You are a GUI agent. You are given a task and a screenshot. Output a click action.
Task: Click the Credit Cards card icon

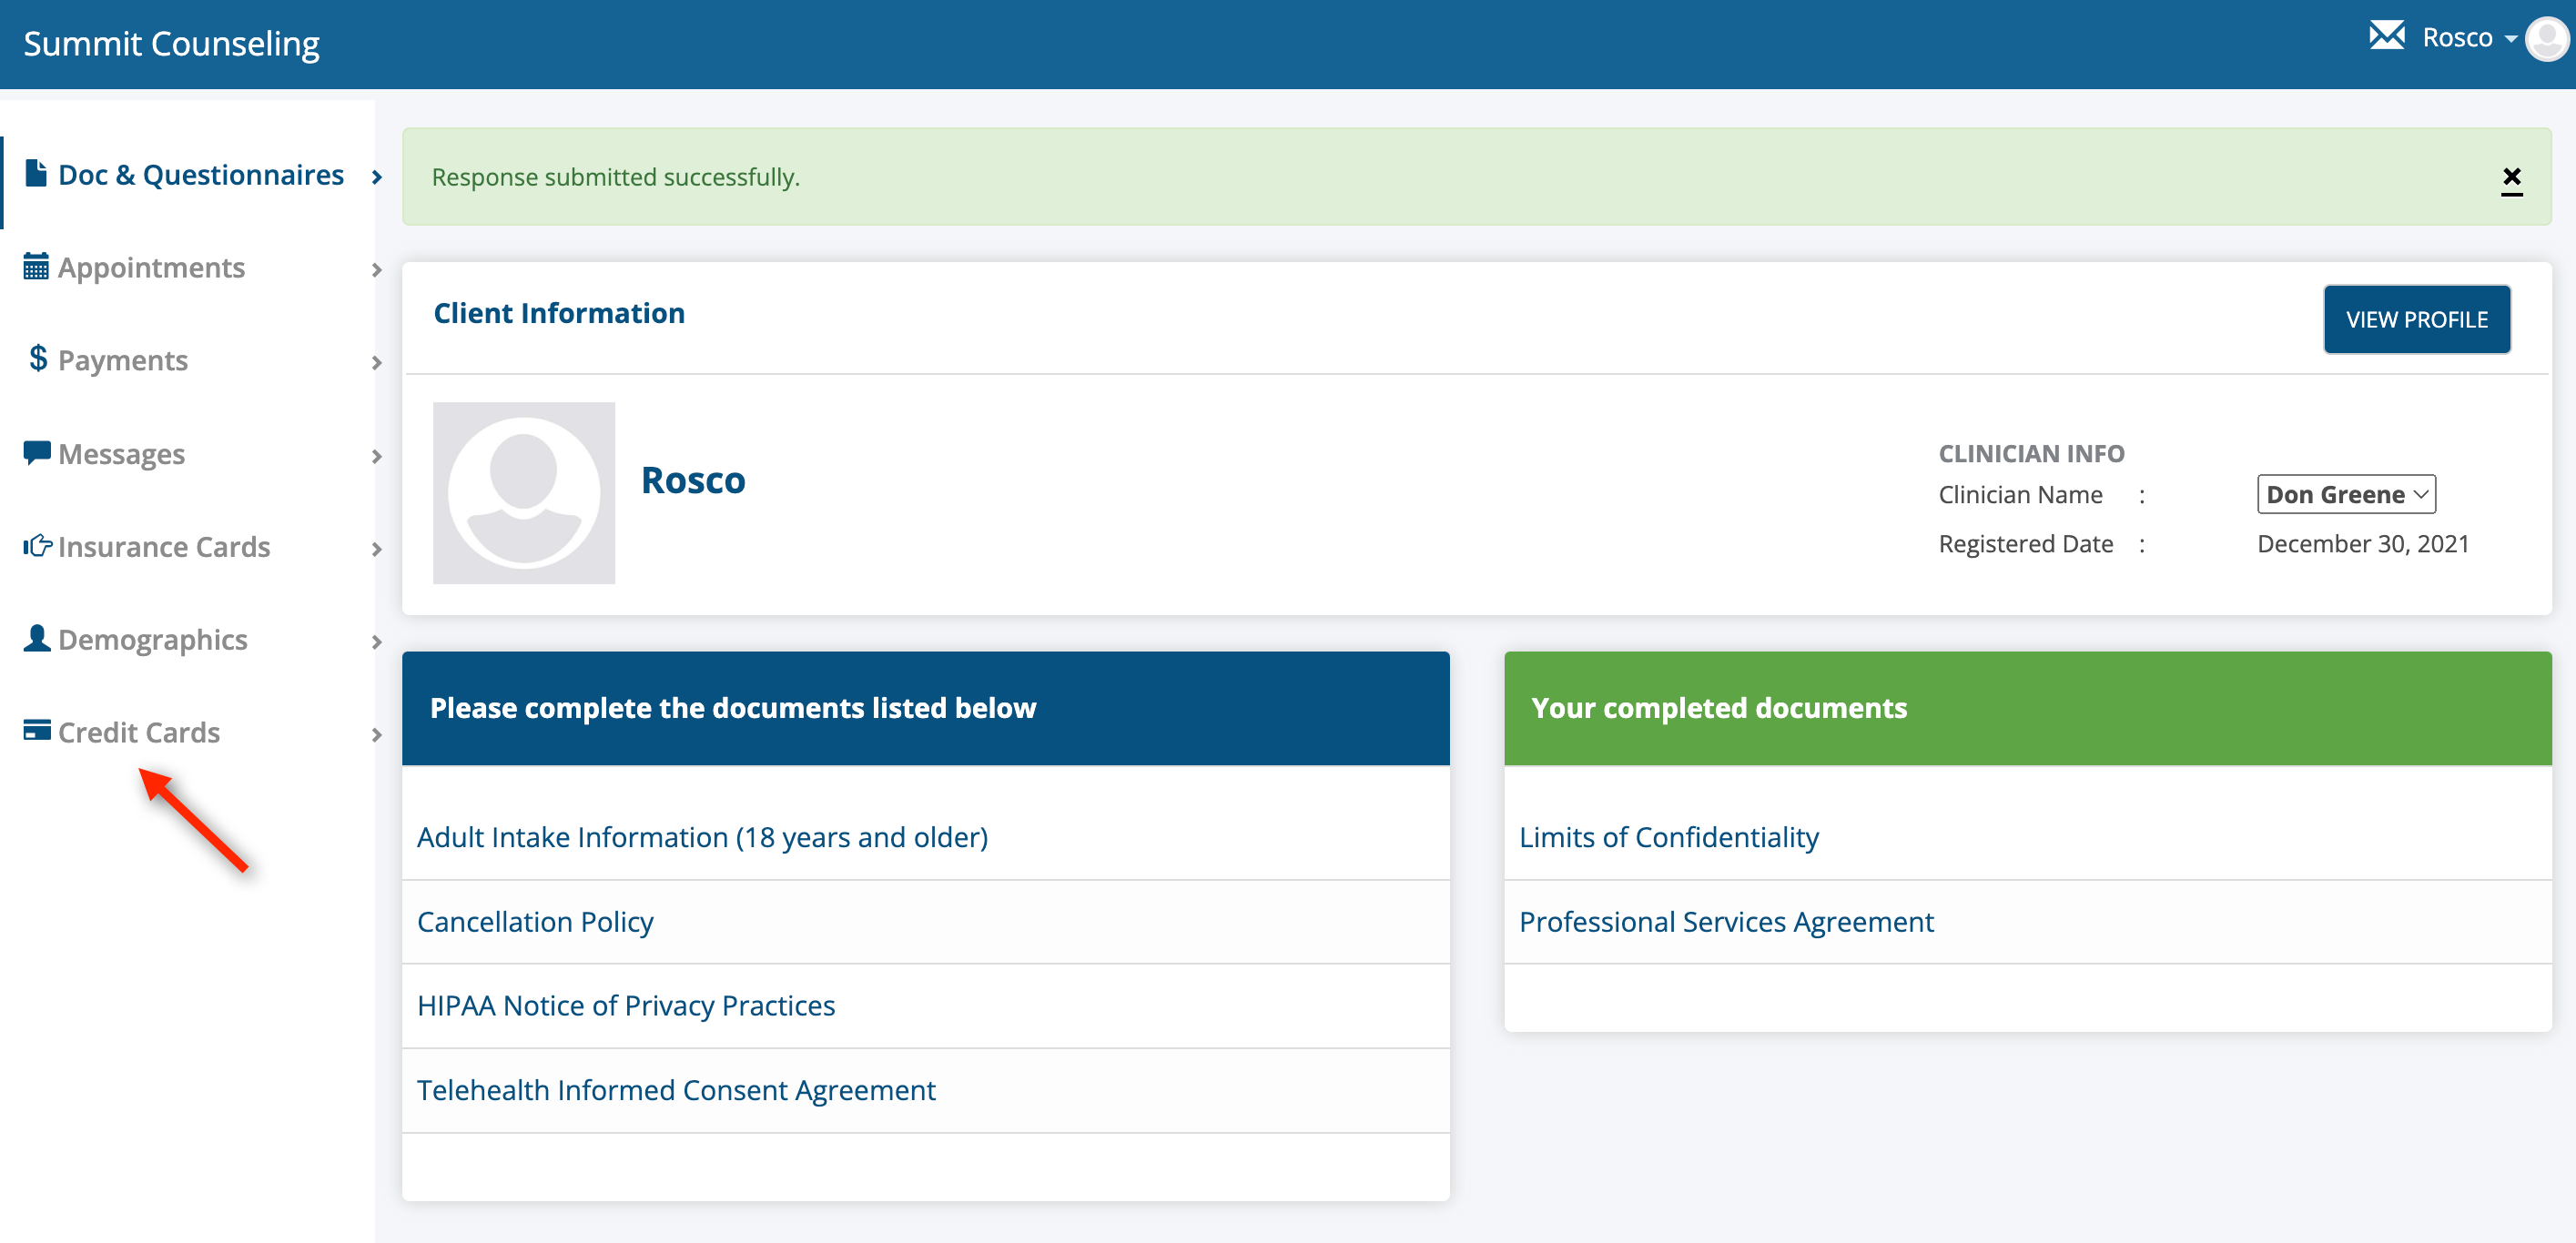pyautogui.click(x=37, y=731)
